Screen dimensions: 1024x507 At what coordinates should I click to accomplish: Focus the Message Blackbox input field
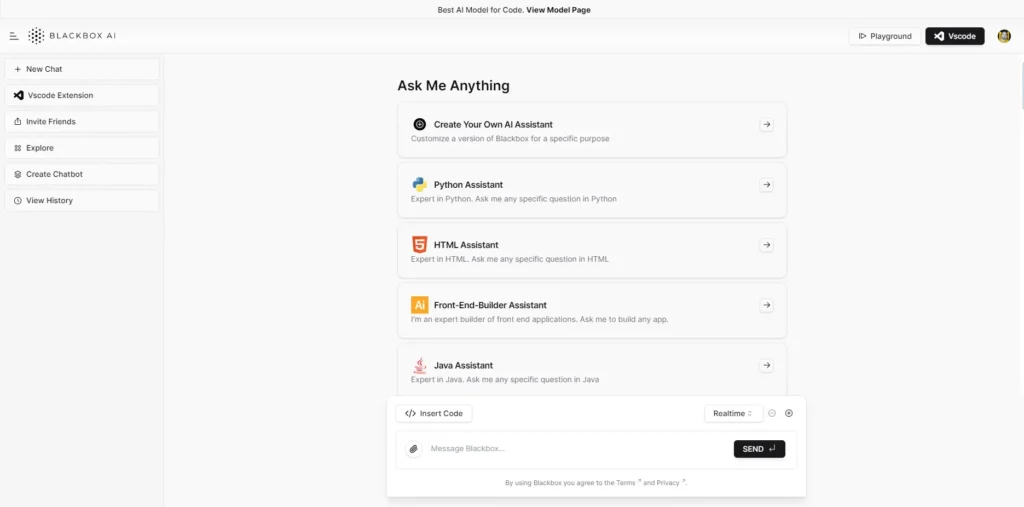coord(578,449)
